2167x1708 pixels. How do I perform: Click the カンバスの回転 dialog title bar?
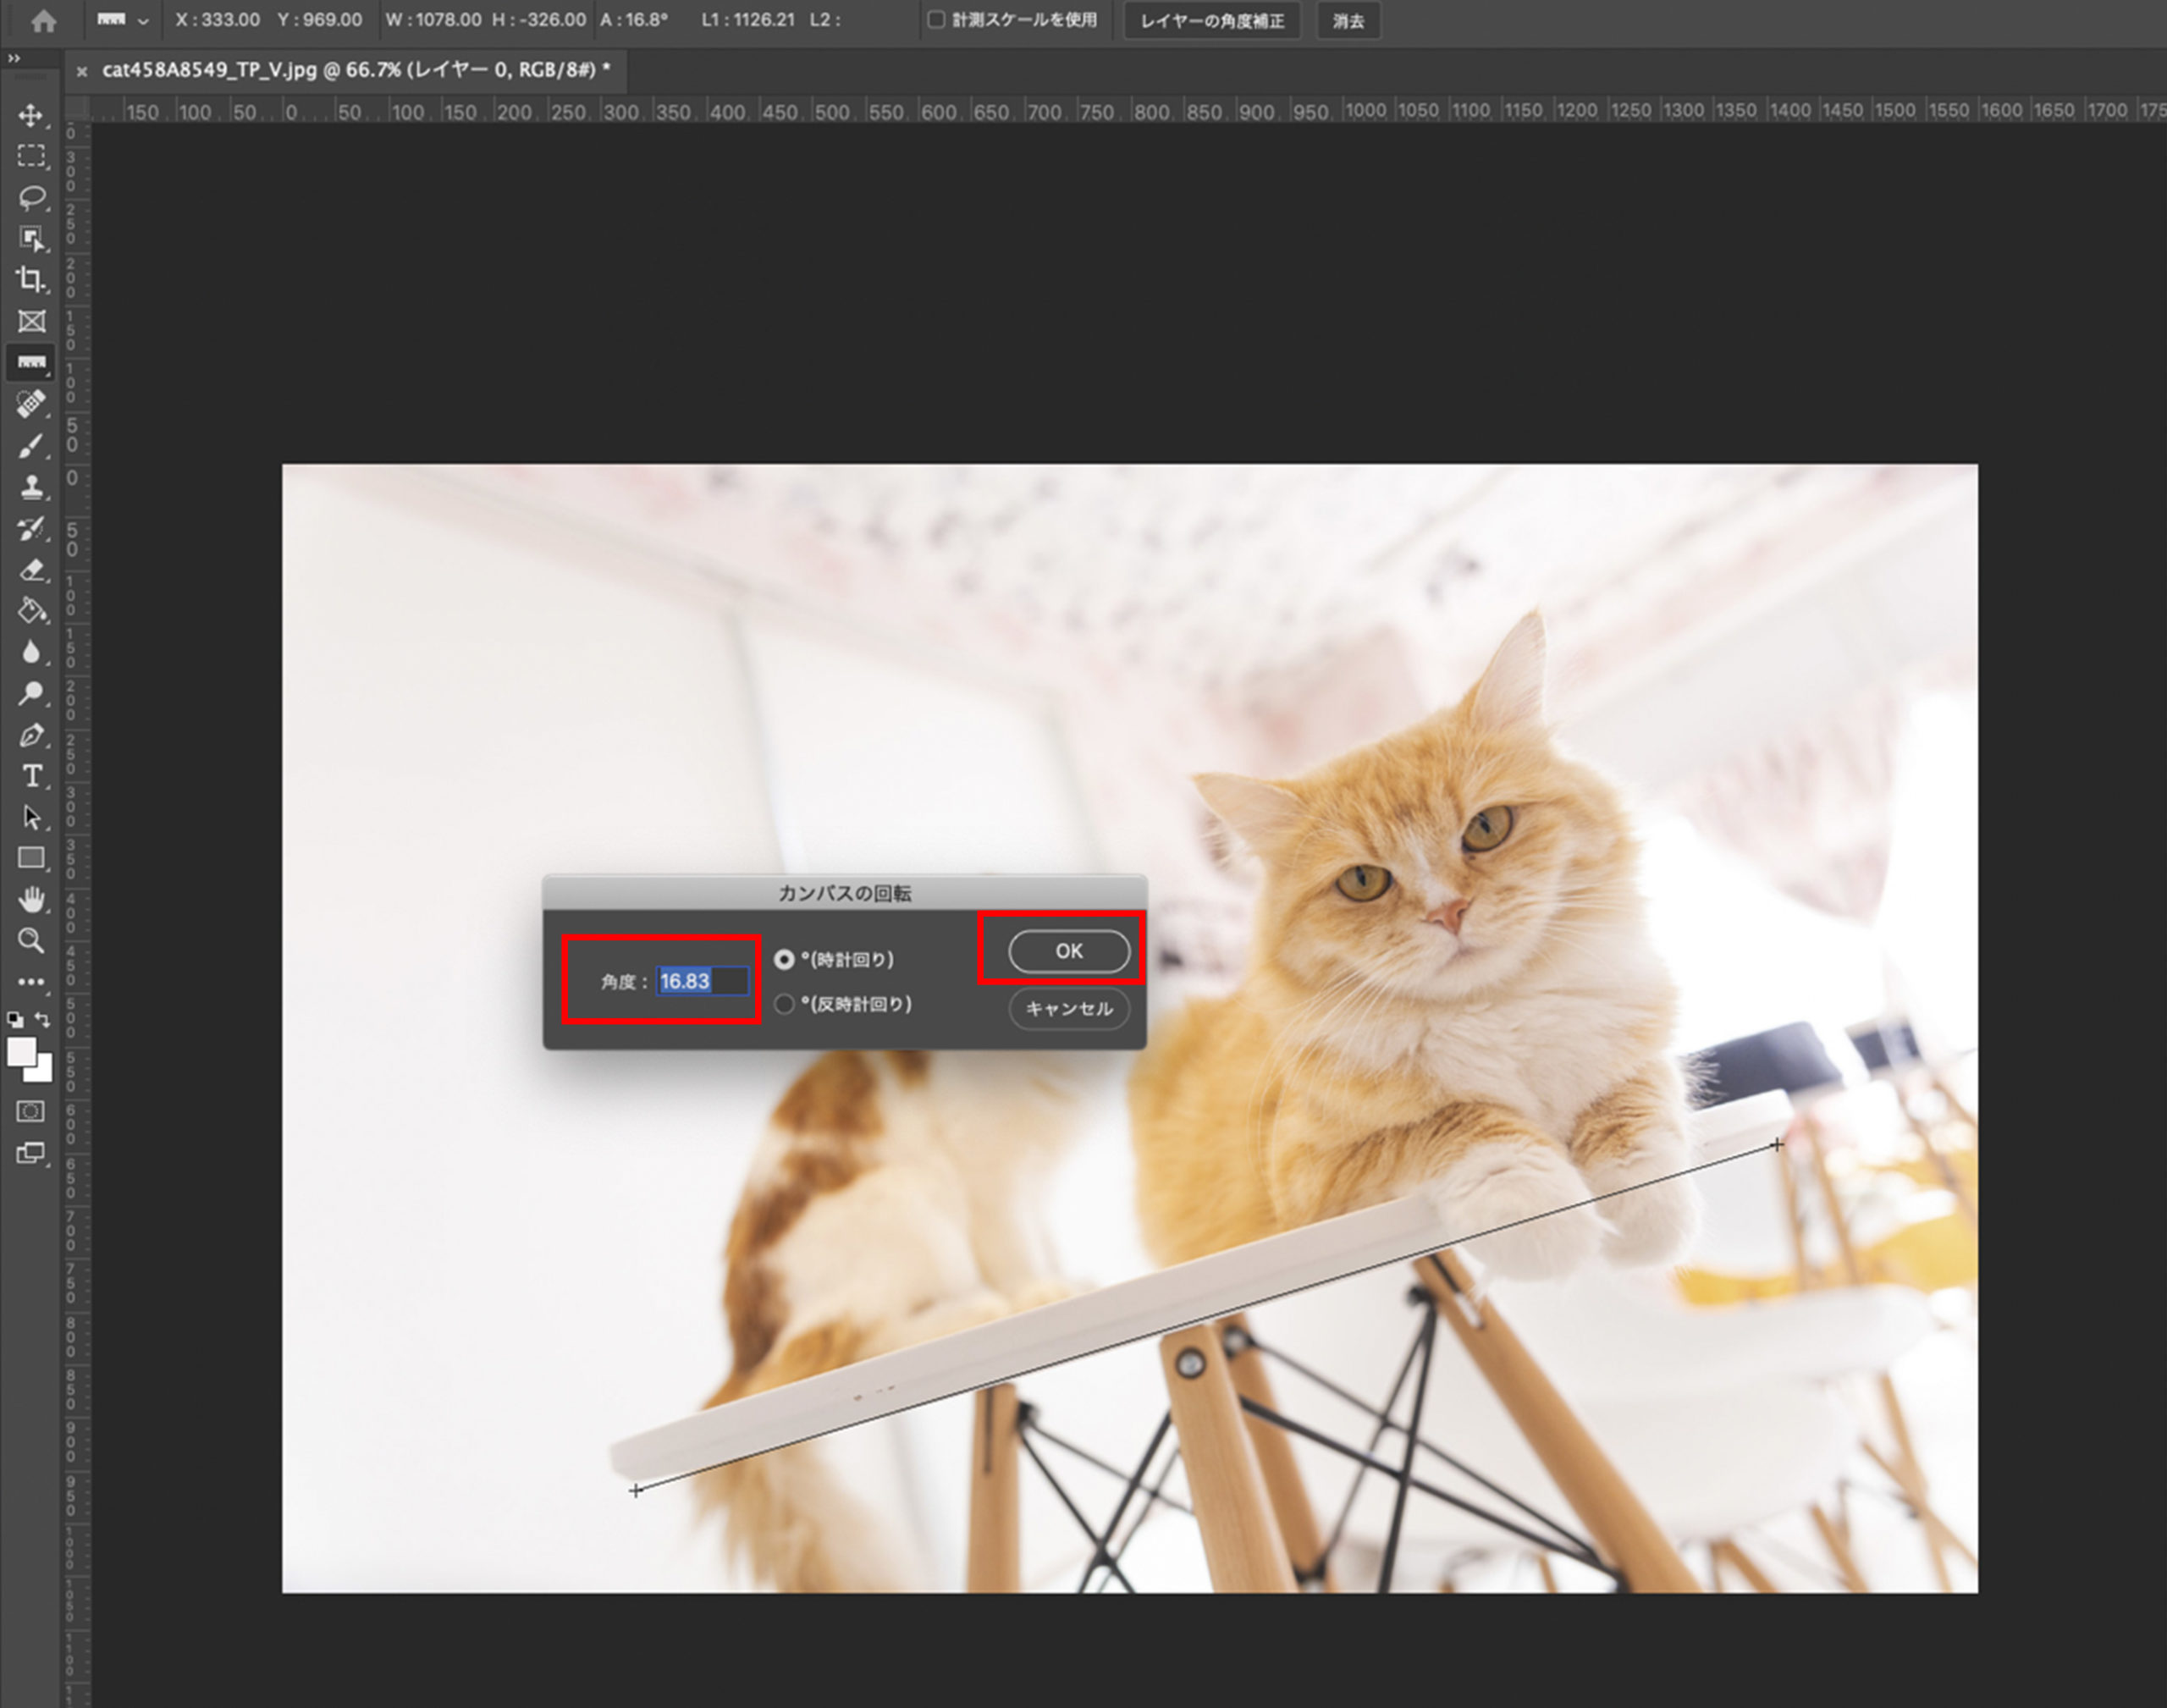[845, 893]
